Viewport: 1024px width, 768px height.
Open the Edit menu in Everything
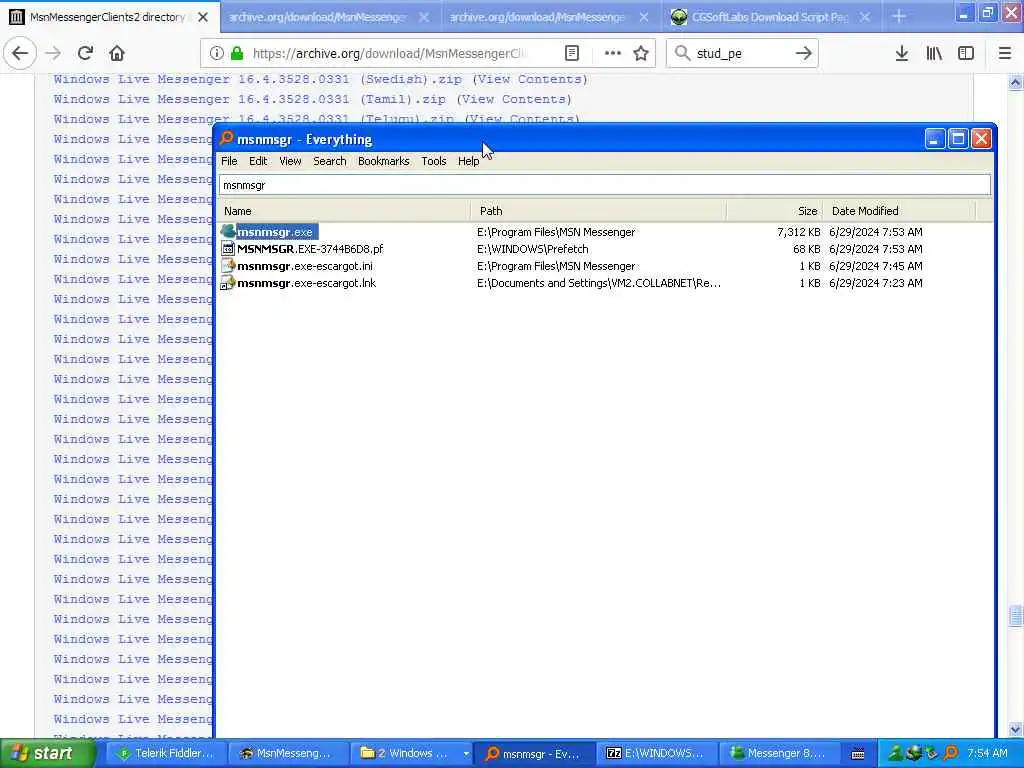coord(258,161)
